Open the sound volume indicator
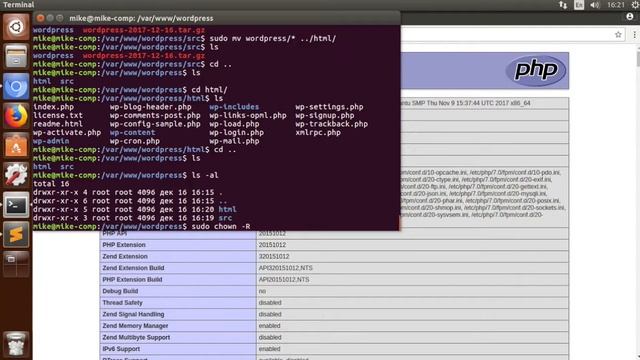Image resolution: width=640 pixels, height=360 pixels. pos(595,5)
